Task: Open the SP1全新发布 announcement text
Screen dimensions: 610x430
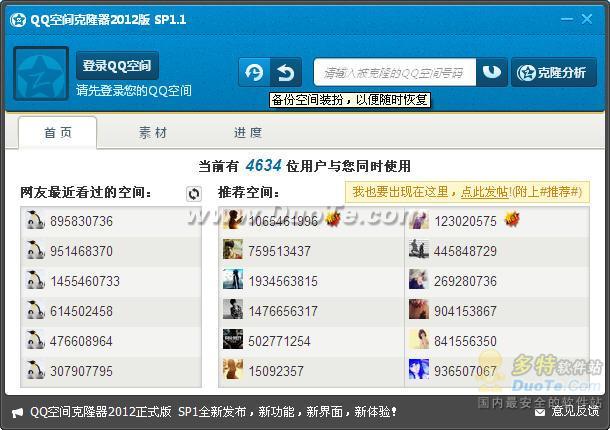Action: [x=213, y=412]
